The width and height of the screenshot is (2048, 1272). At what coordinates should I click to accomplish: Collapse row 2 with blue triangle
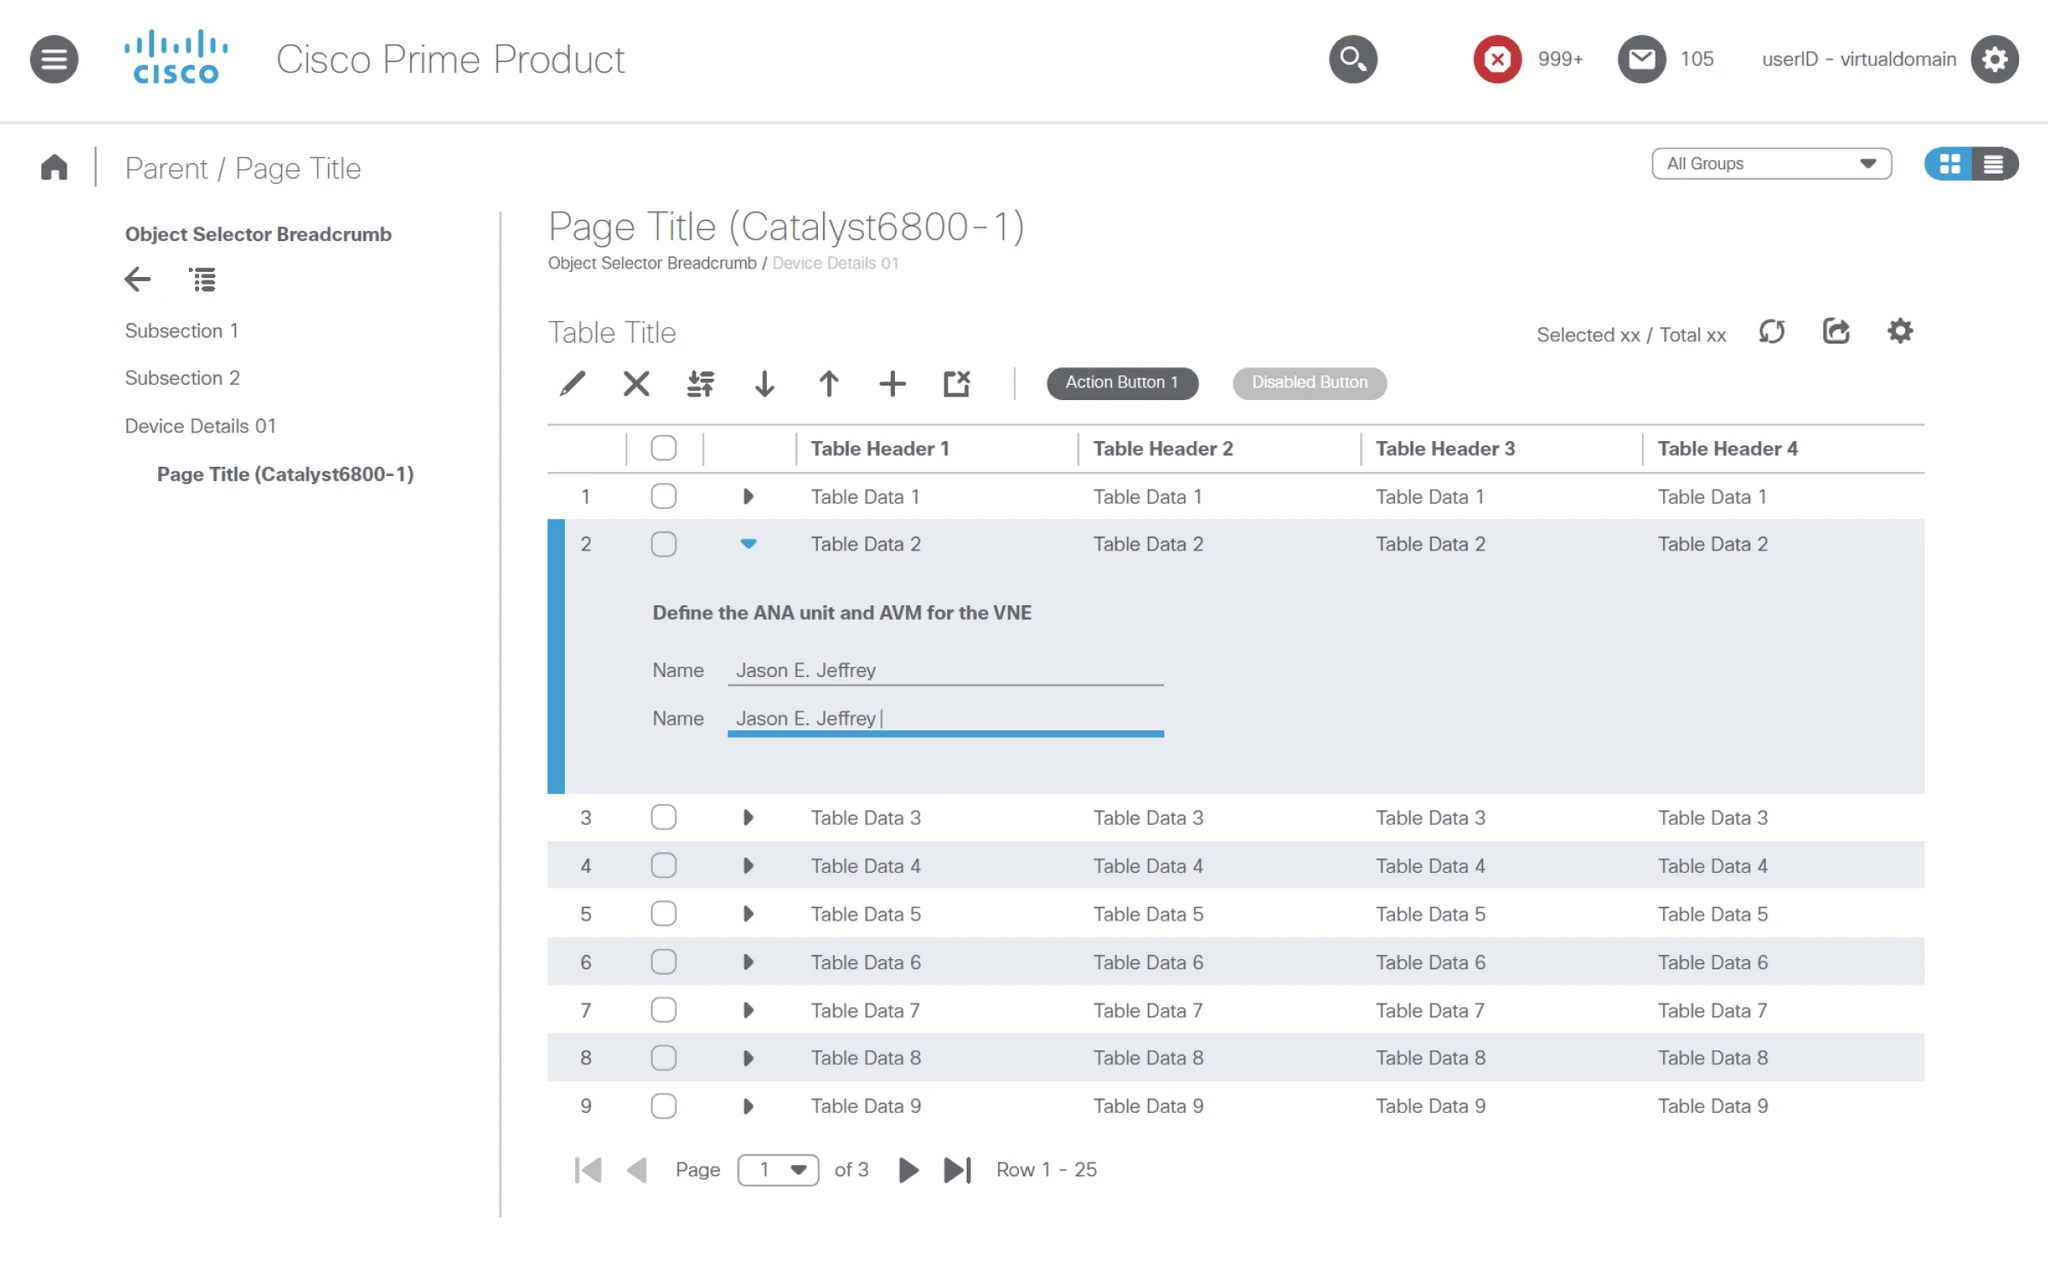748,544
